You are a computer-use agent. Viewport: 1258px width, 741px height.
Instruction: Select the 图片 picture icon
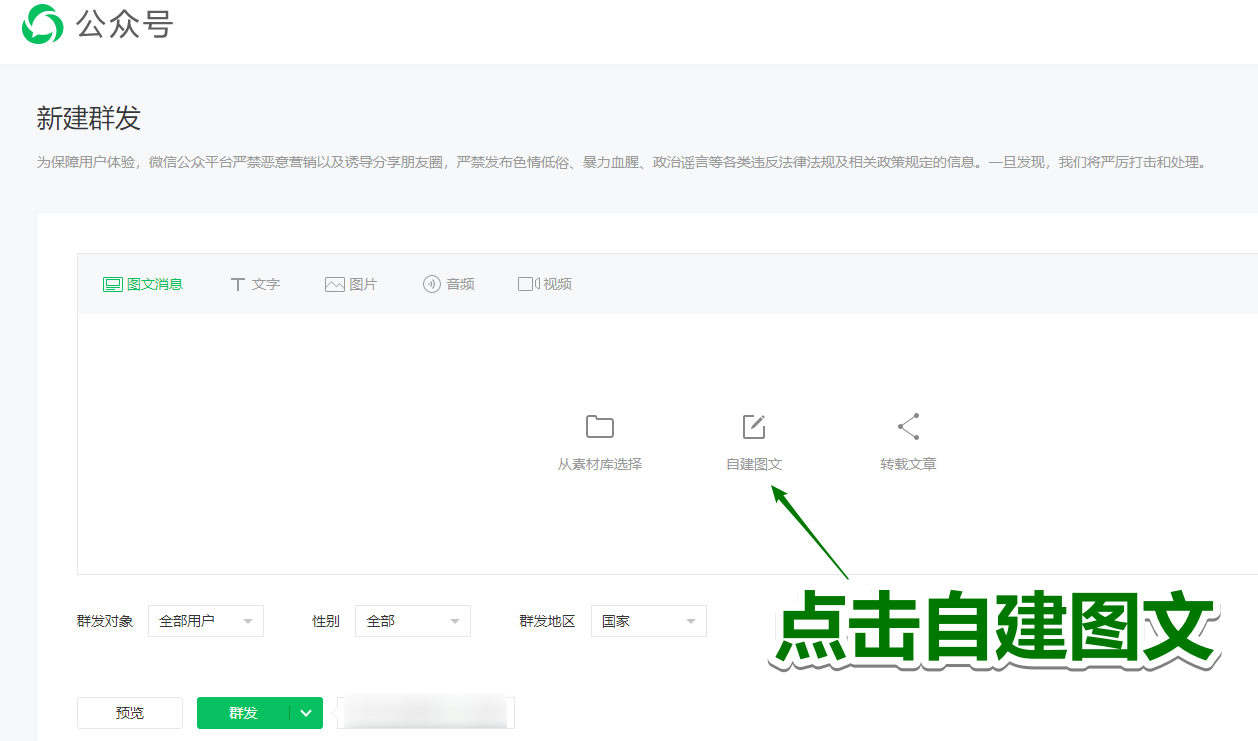[x=334, y=283]
